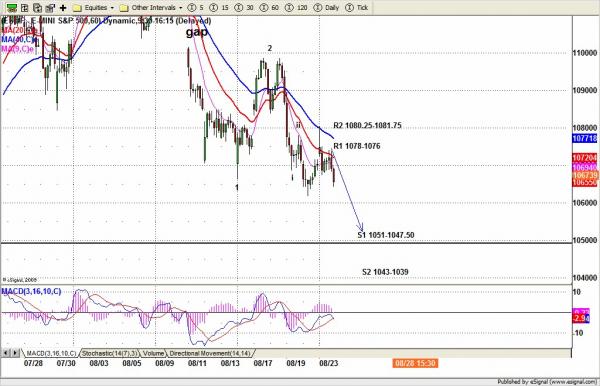This screenshot has width=600, height=386.
Task: Open the Equities folder dropdown
Action: [x=94, y=8]
